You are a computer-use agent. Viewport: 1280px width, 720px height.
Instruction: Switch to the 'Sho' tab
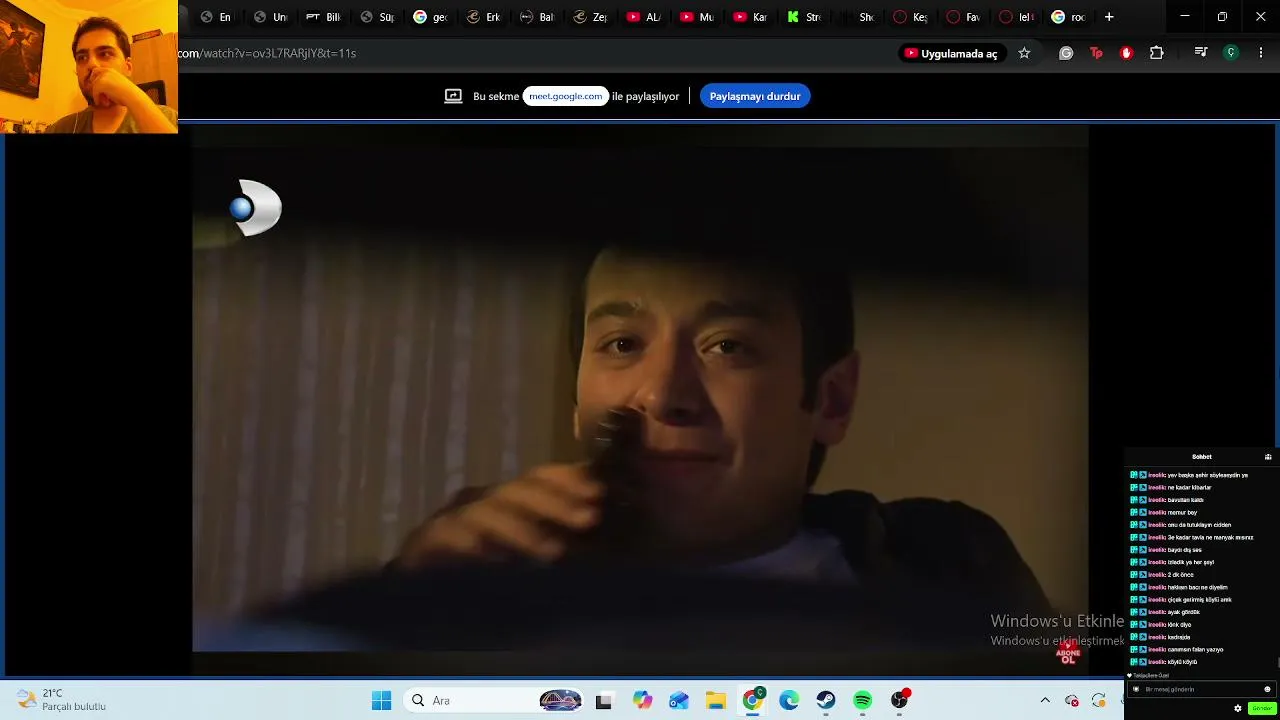858,17
